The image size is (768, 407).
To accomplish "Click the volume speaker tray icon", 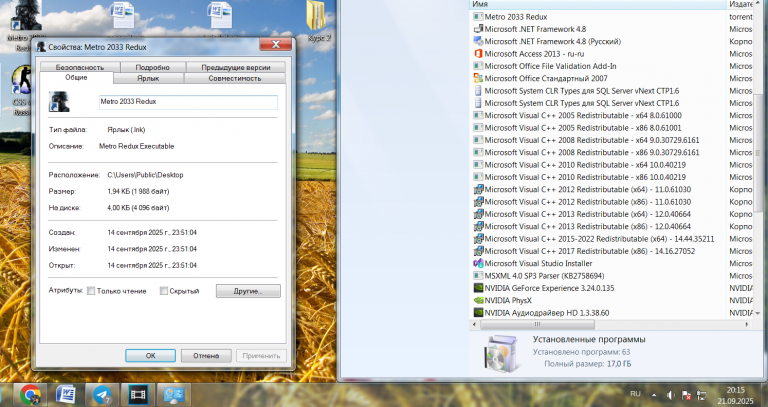I will tap(670, 395).
